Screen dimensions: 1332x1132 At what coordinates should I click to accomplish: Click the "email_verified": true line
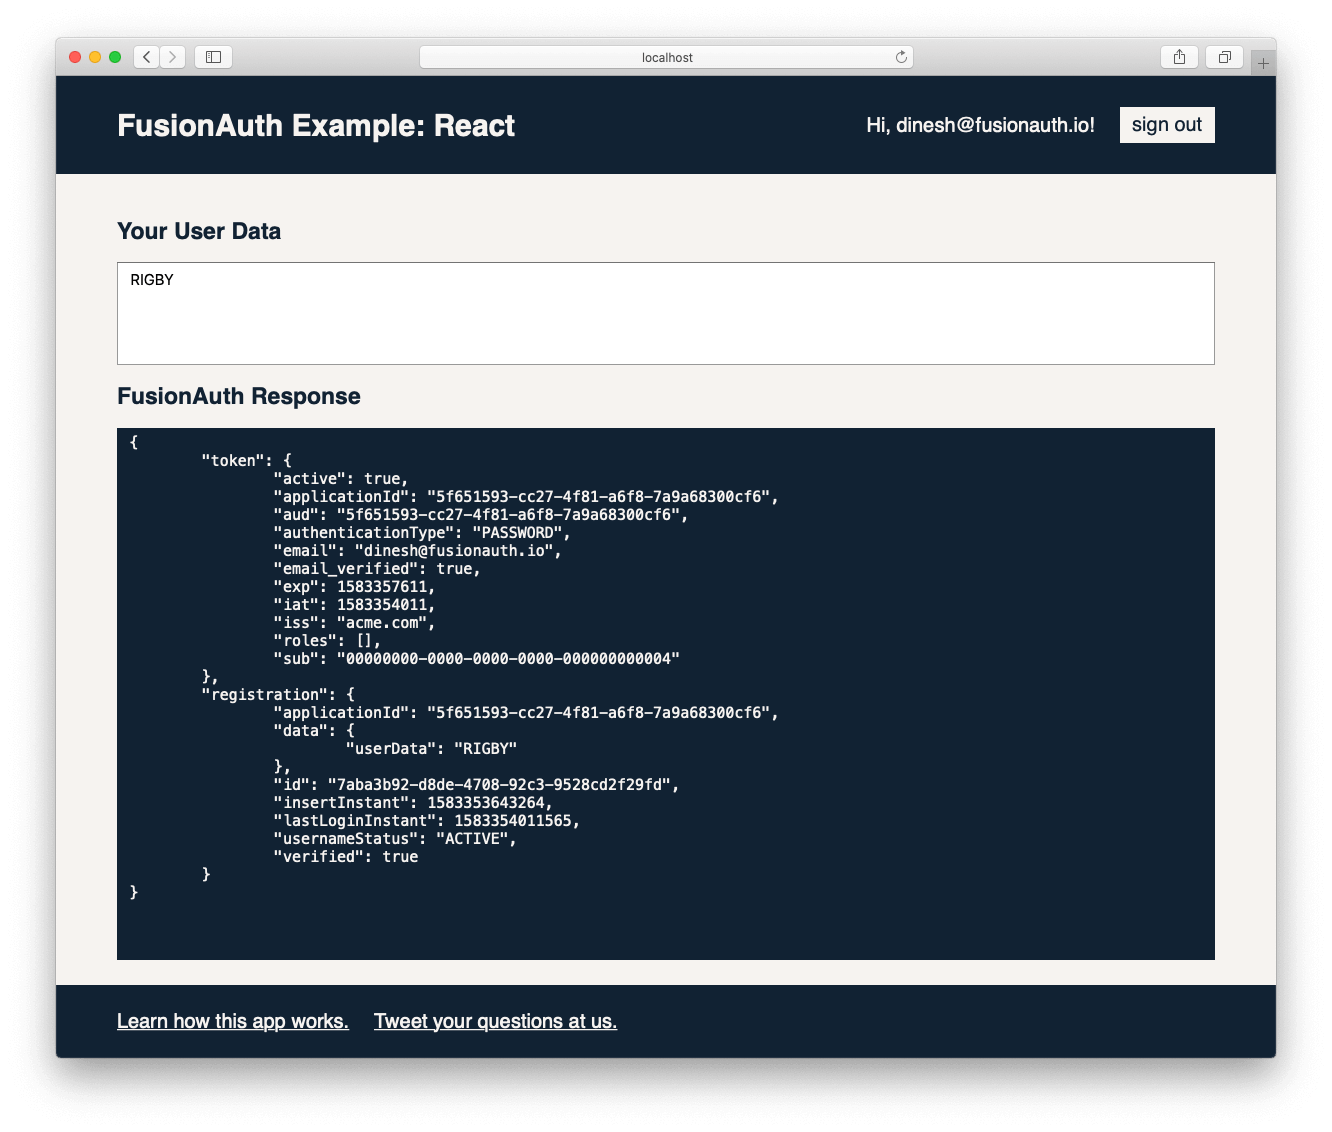377,568
